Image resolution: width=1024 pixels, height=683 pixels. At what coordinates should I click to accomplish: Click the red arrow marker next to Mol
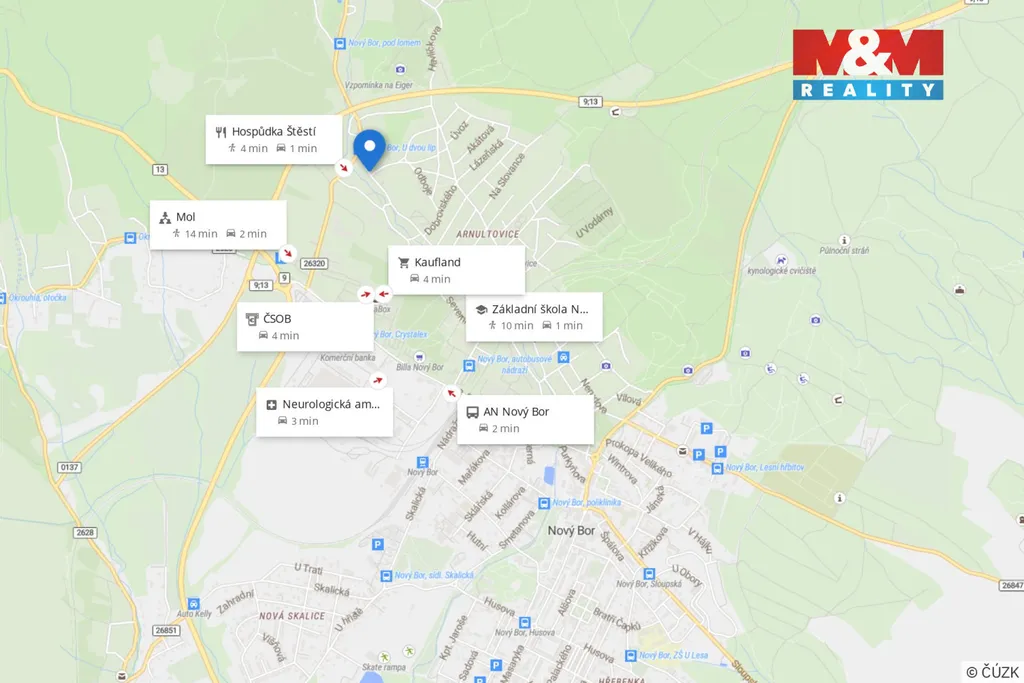click(x=287, y=253)
